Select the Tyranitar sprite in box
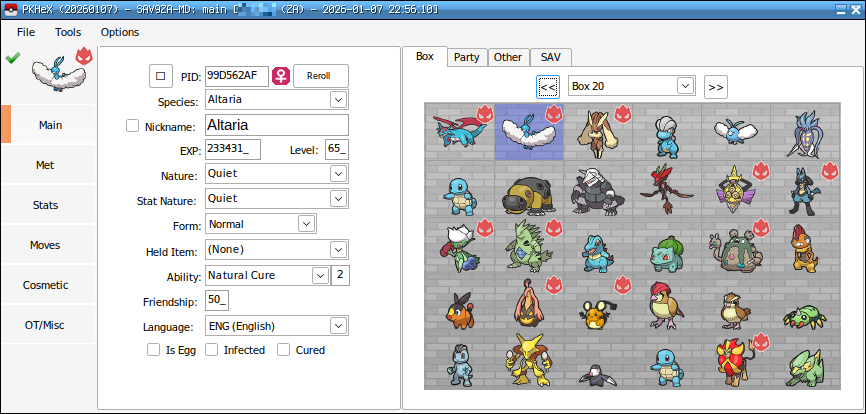866x414 pixels. pyautogui.click(x=526, y=243)
